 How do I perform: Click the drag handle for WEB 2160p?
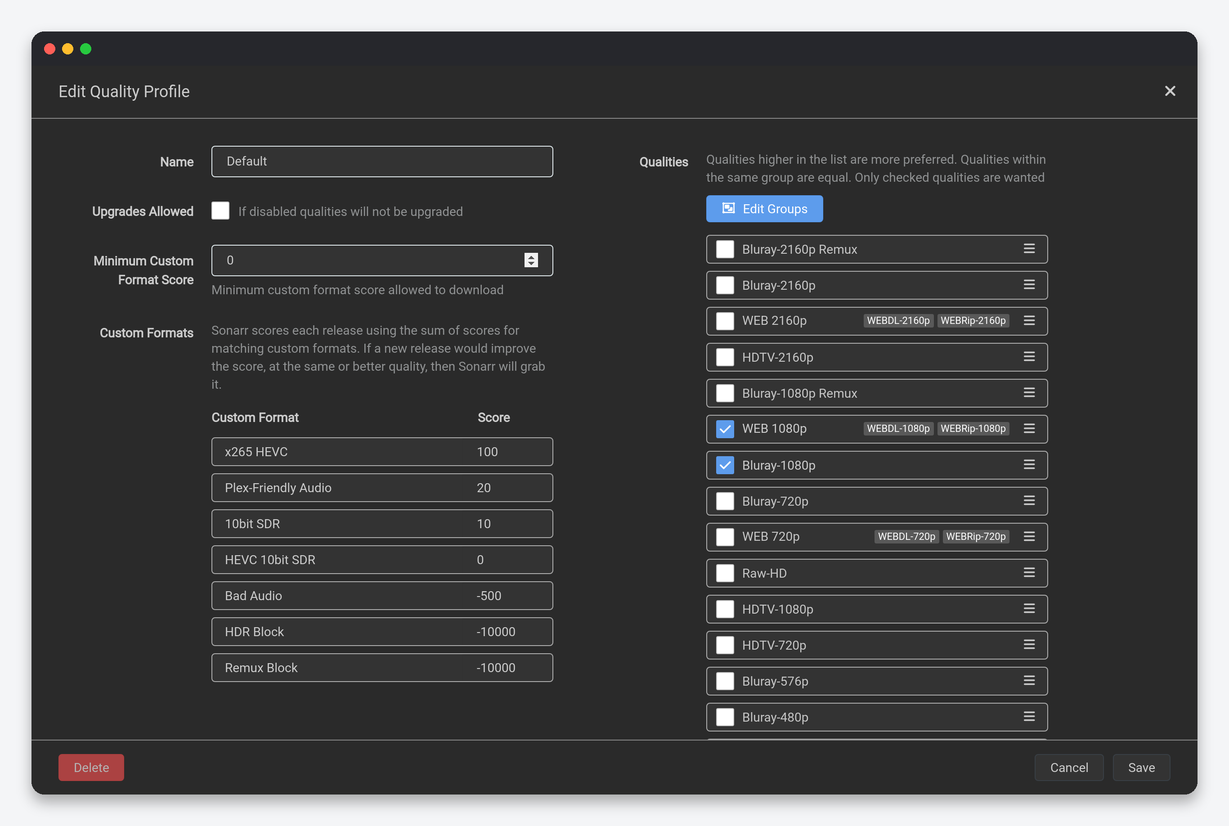(x=1029, y=321)
